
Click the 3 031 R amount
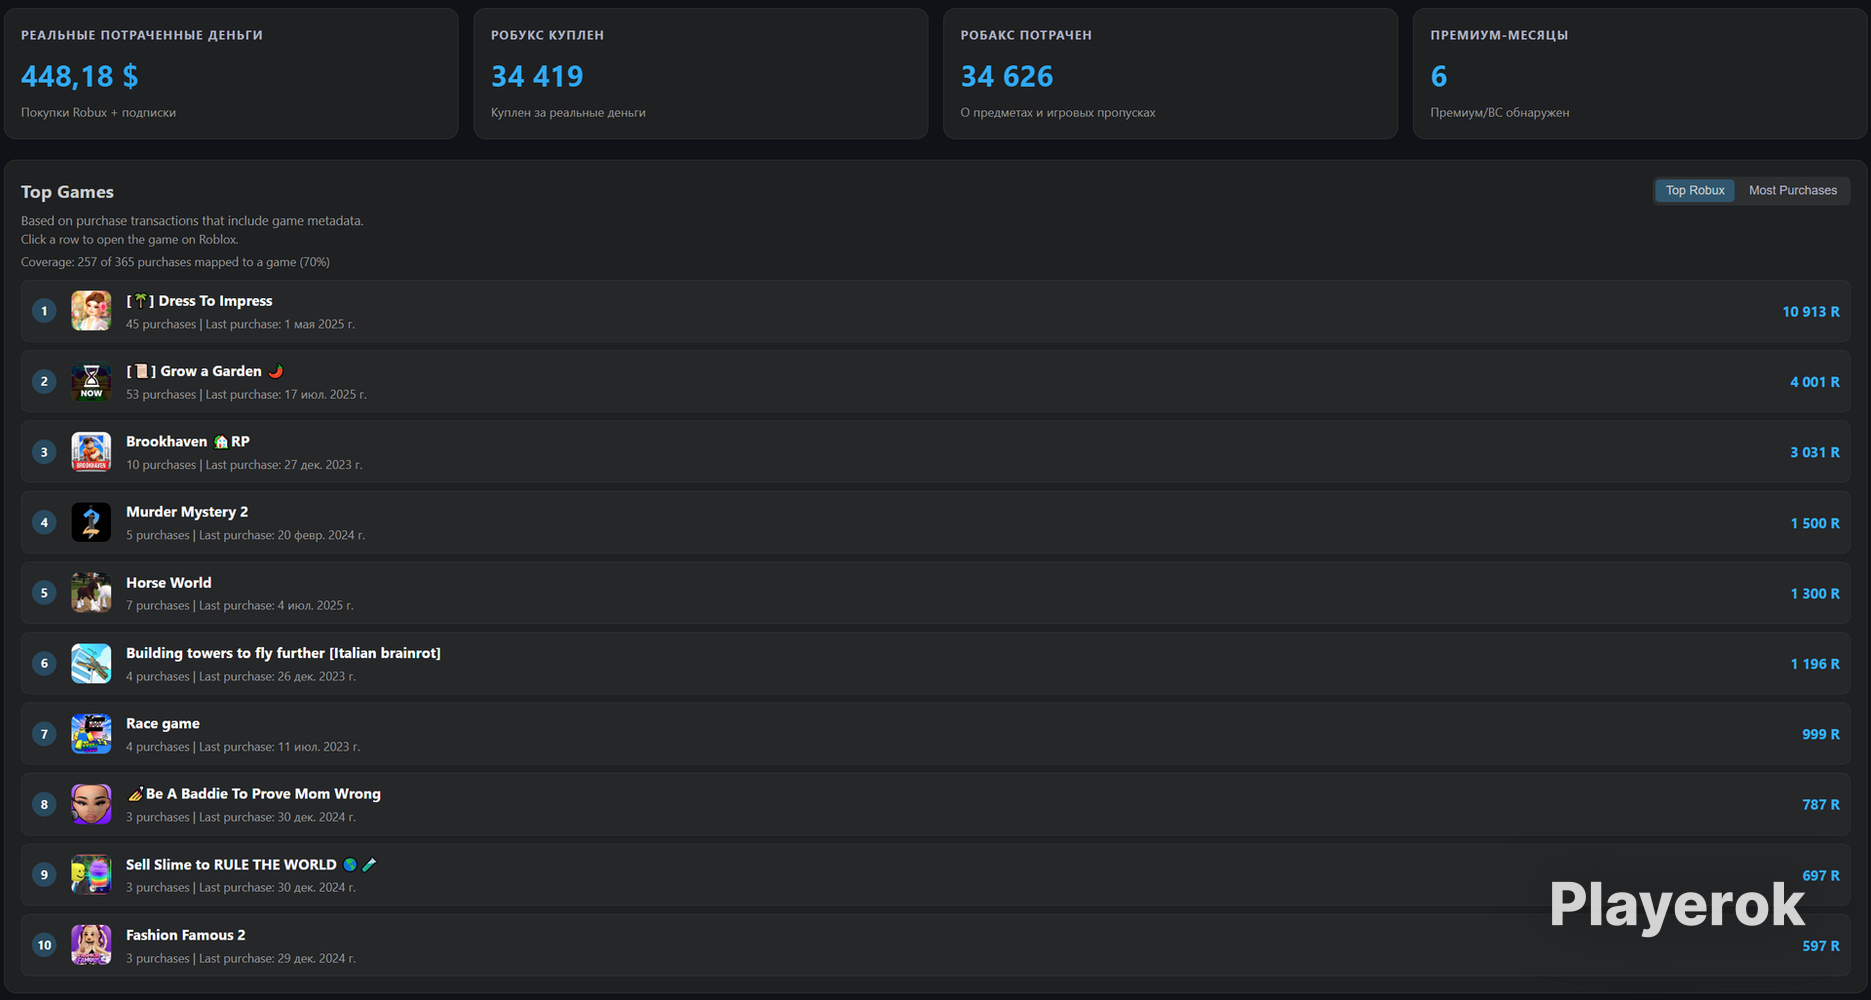[x=1815, y=453]
